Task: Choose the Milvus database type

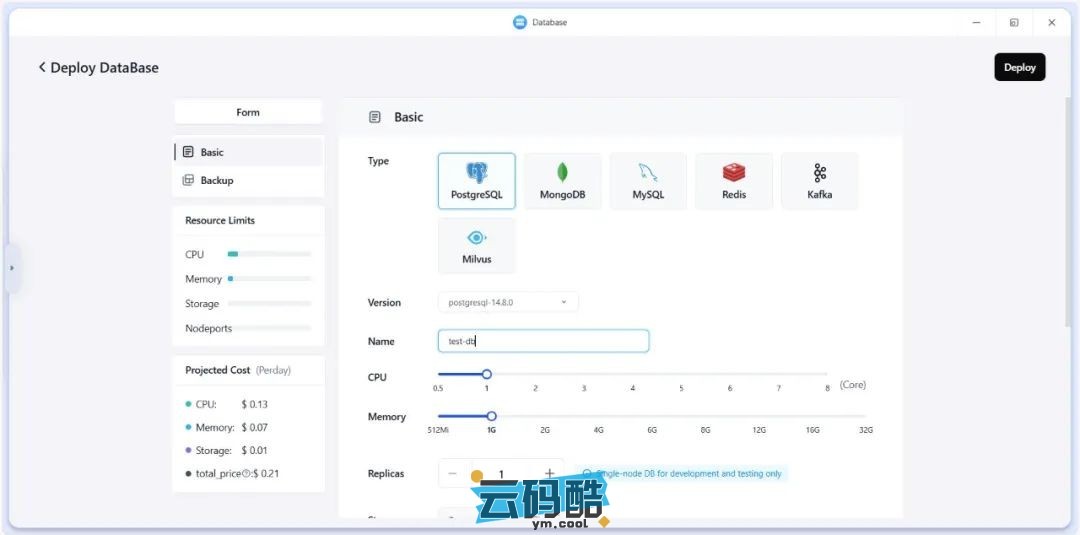Action: (x=477, y=245)
